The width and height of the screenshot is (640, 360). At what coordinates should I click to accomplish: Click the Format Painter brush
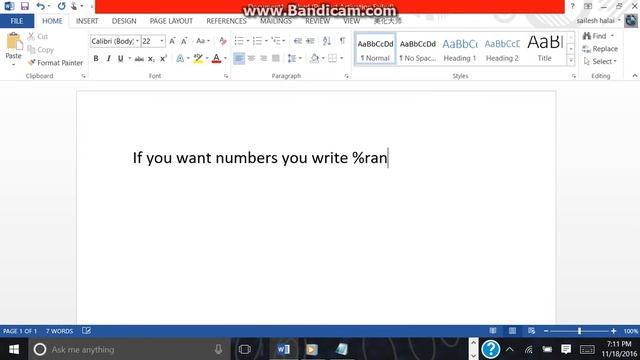click(56, 62)
